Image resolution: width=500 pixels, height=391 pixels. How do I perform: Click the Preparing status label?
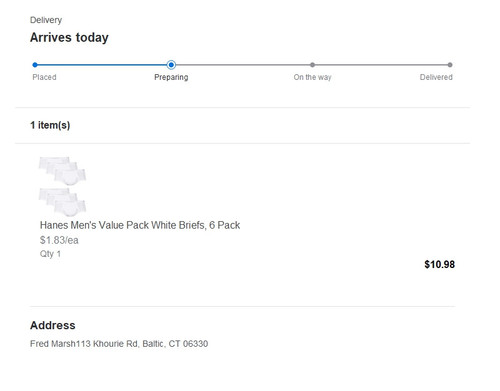click(171, 77)
